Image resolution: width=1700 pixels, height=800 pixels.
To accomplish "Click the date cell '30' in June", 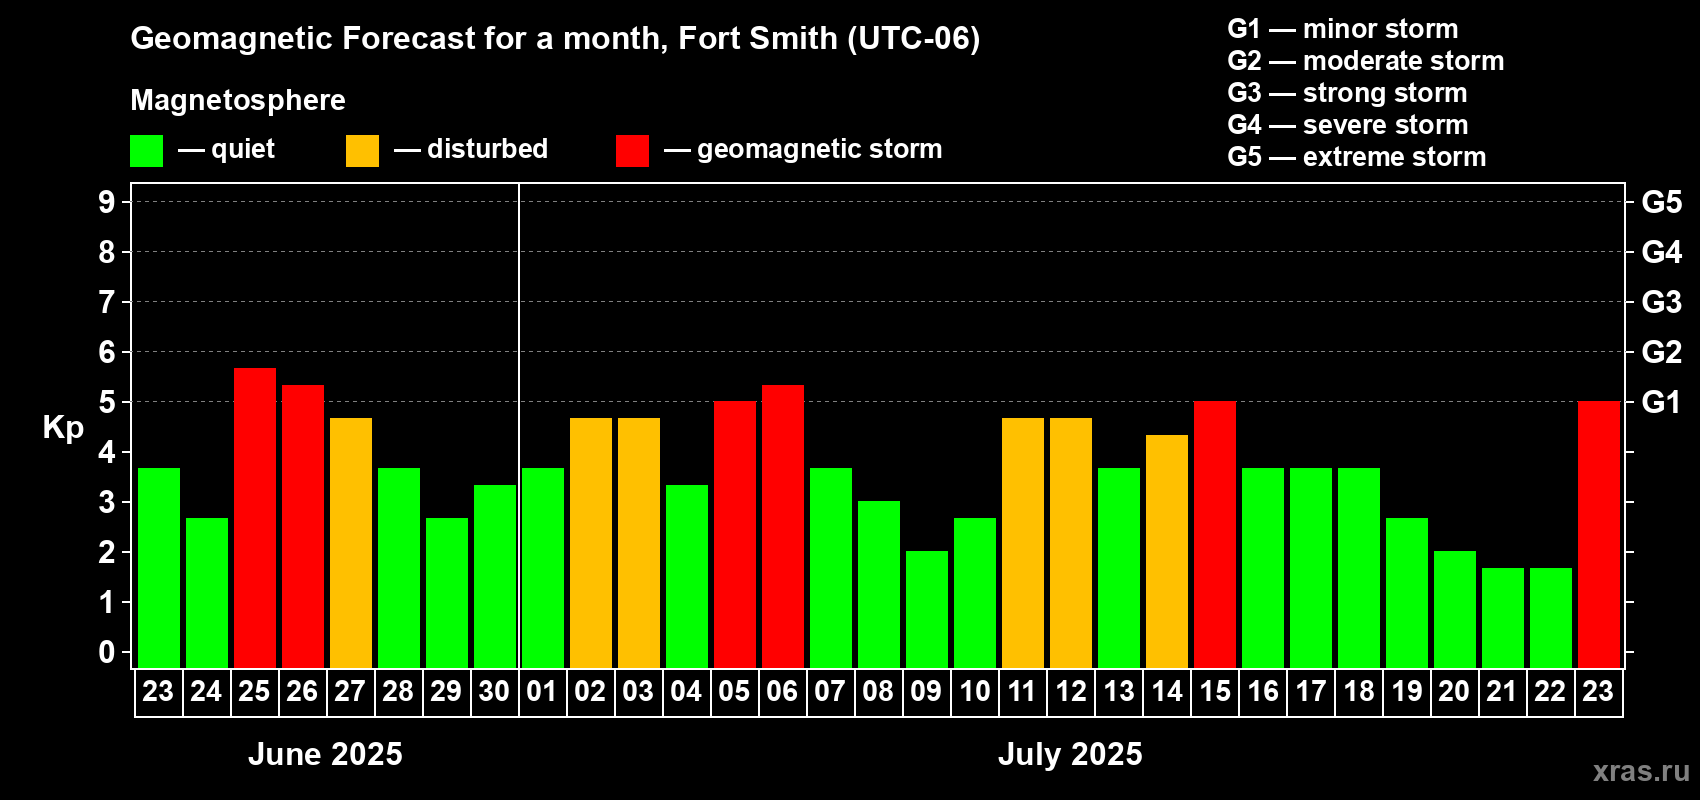I will pyautogui.click(x=495, y=692).
